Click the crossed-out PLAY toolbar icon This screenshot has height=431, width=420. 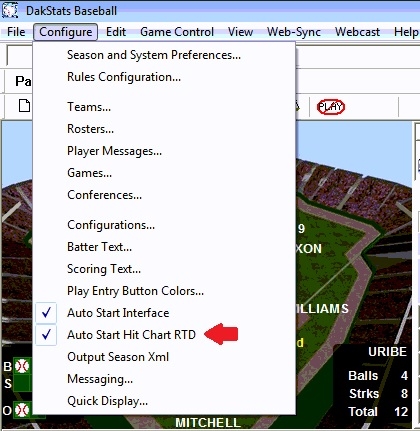pos(331,107)
